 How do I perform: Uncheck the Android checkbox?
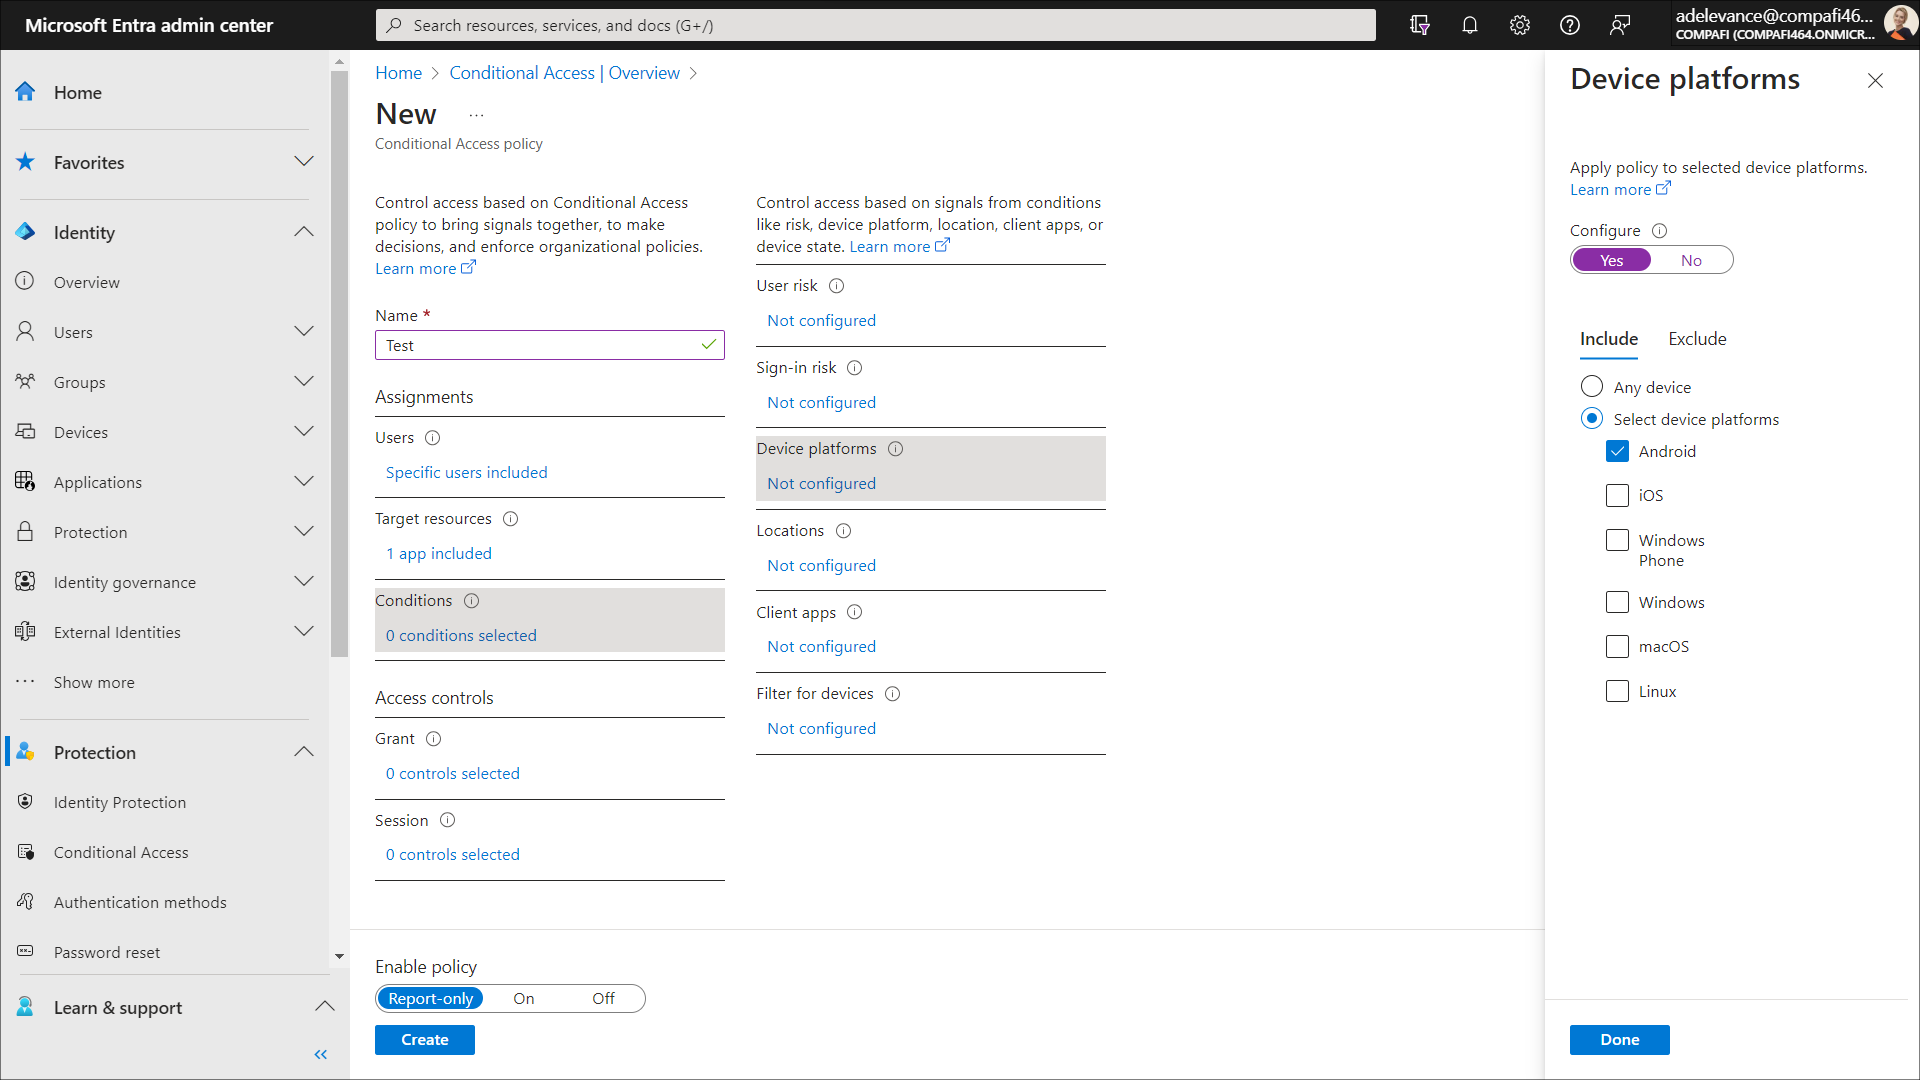(1616, 451)
